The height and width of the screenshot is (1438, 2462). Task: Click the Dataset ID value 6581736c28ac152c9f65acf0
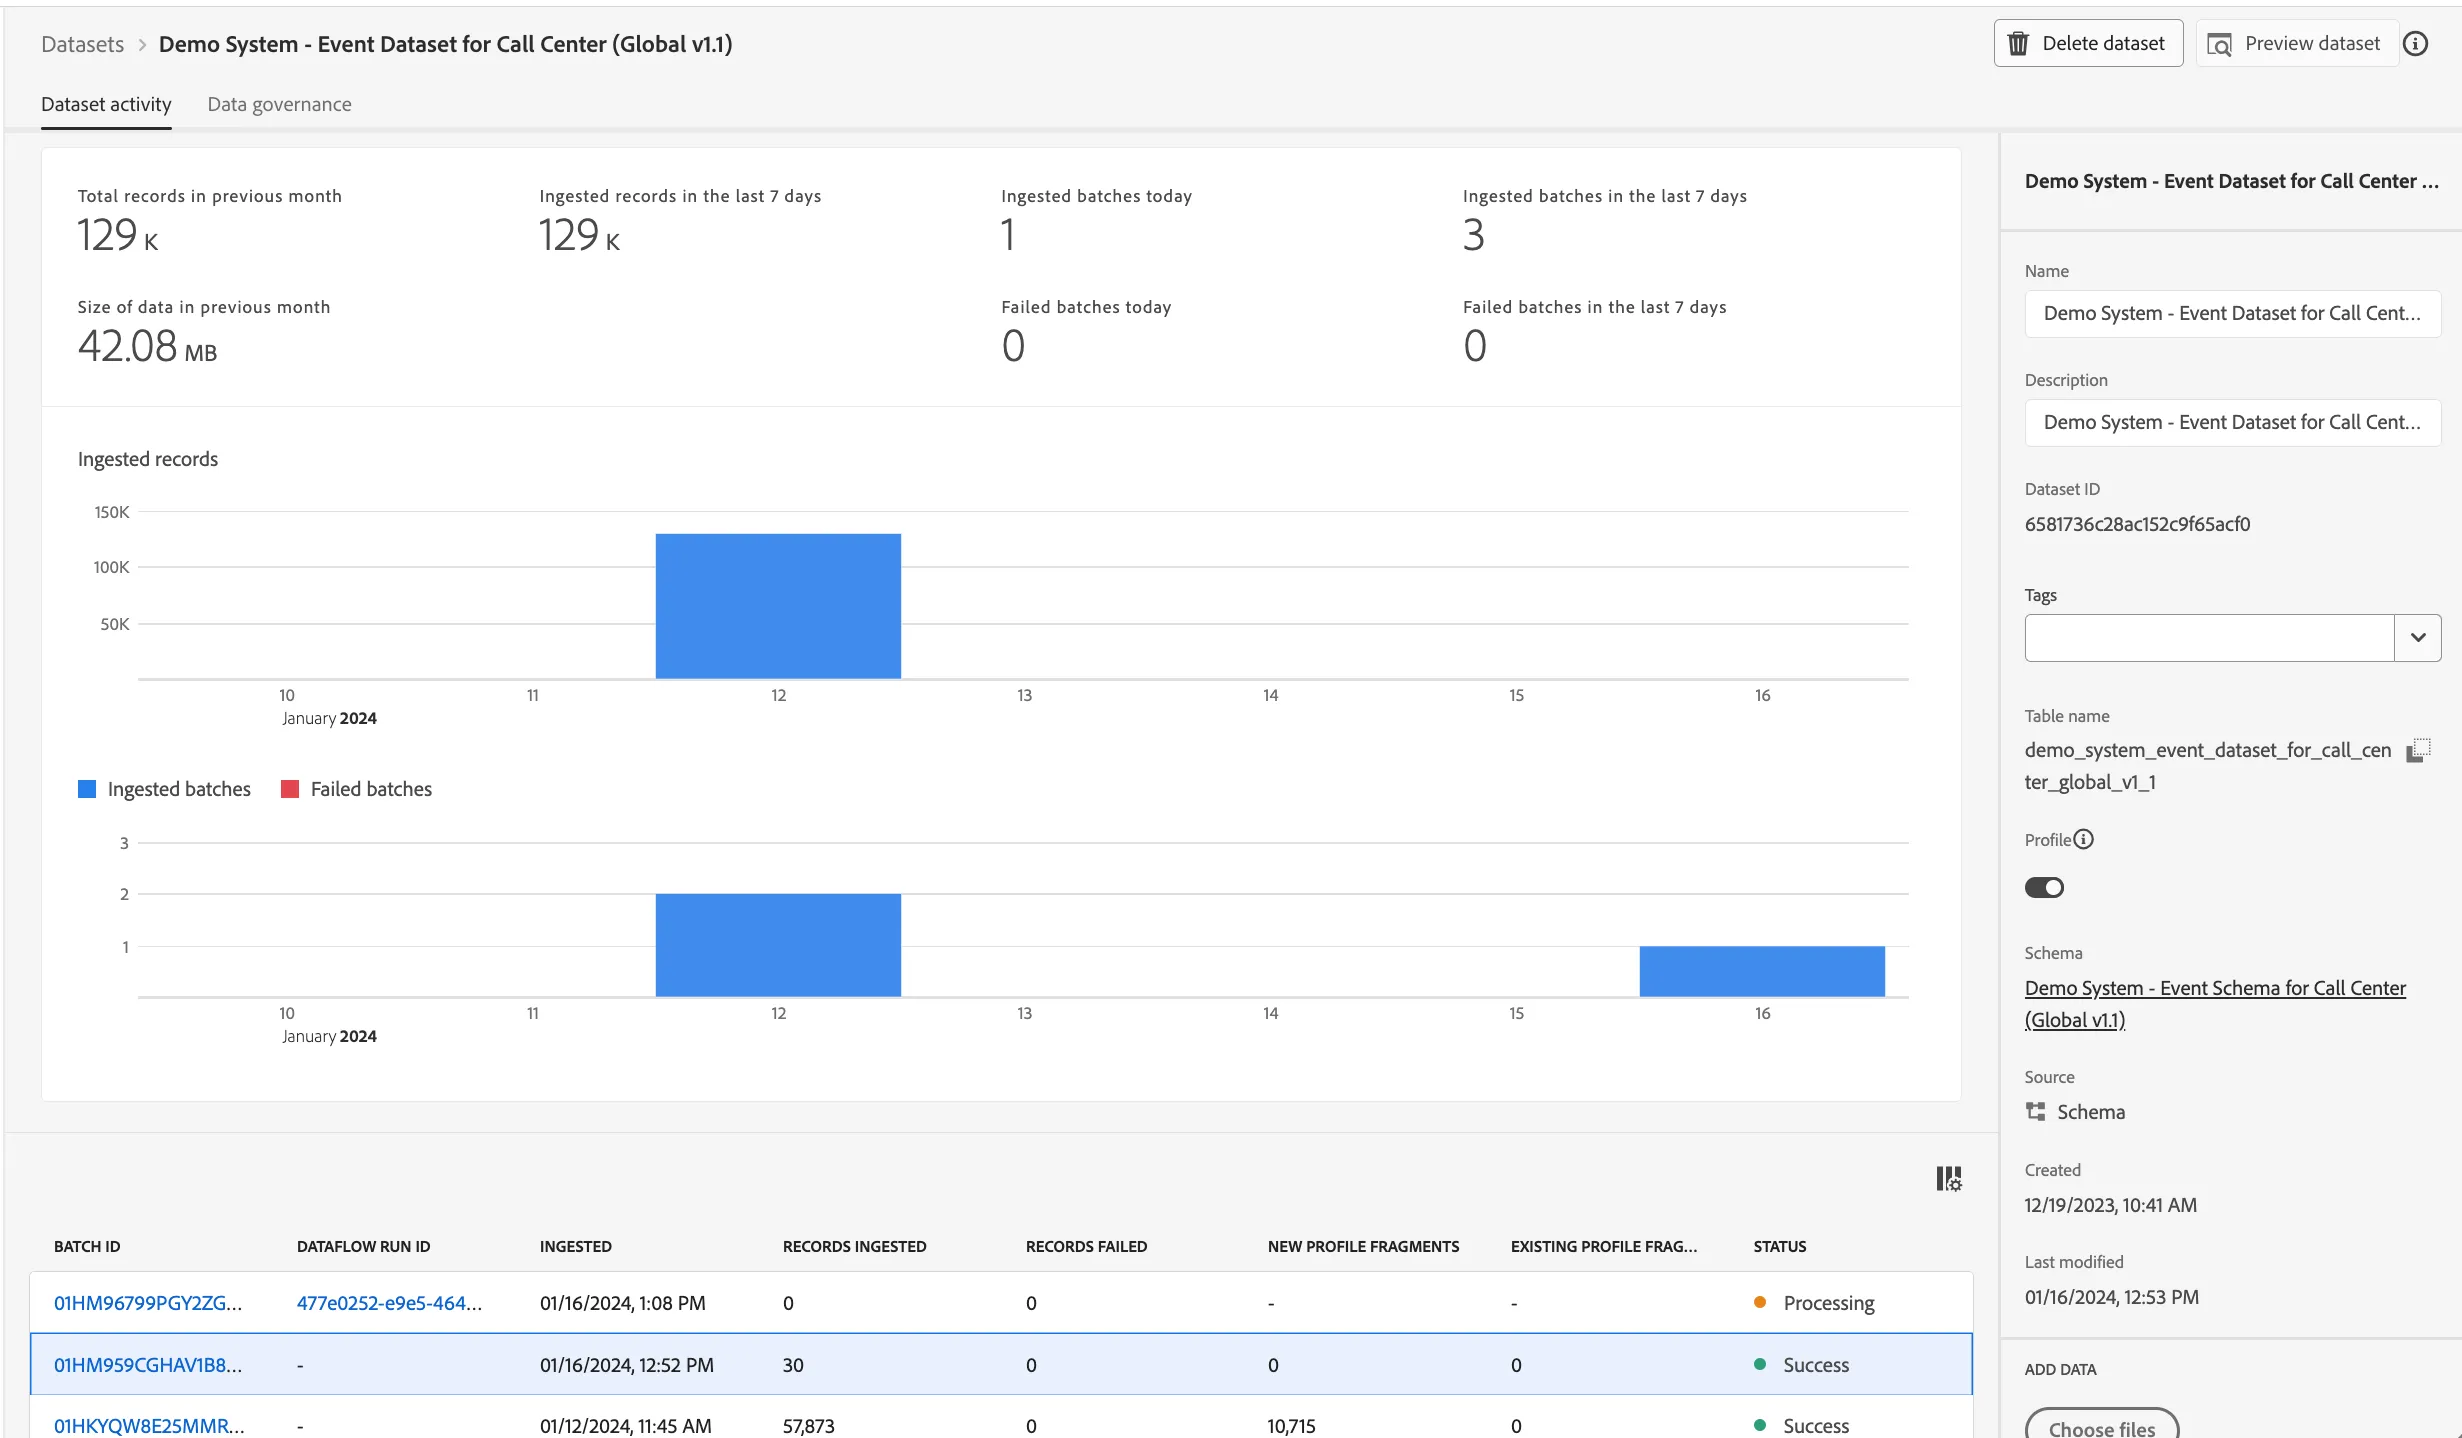[2137, 523]
